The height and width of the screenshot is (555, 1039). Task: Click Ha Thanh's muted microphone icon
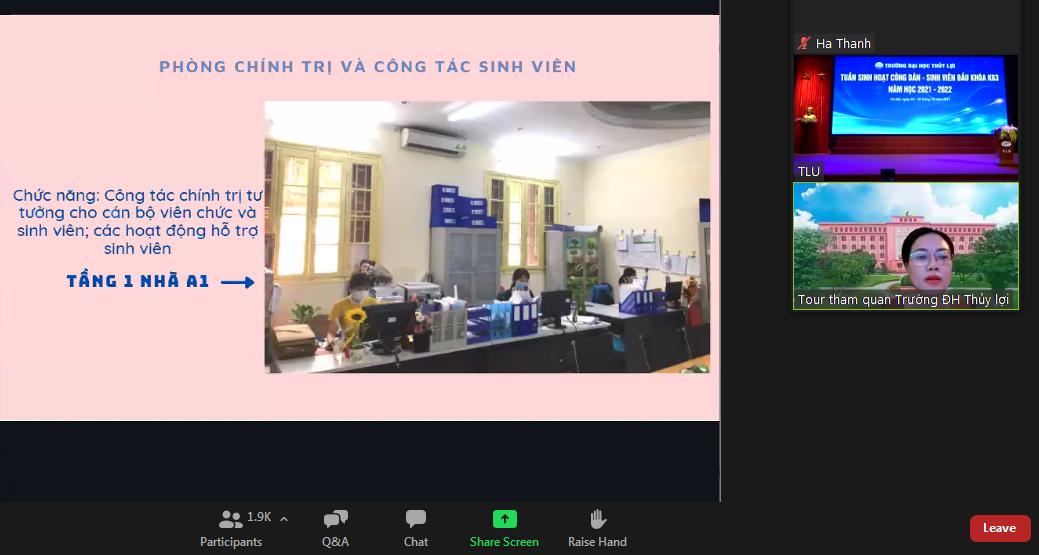click(x=803, y=43)
